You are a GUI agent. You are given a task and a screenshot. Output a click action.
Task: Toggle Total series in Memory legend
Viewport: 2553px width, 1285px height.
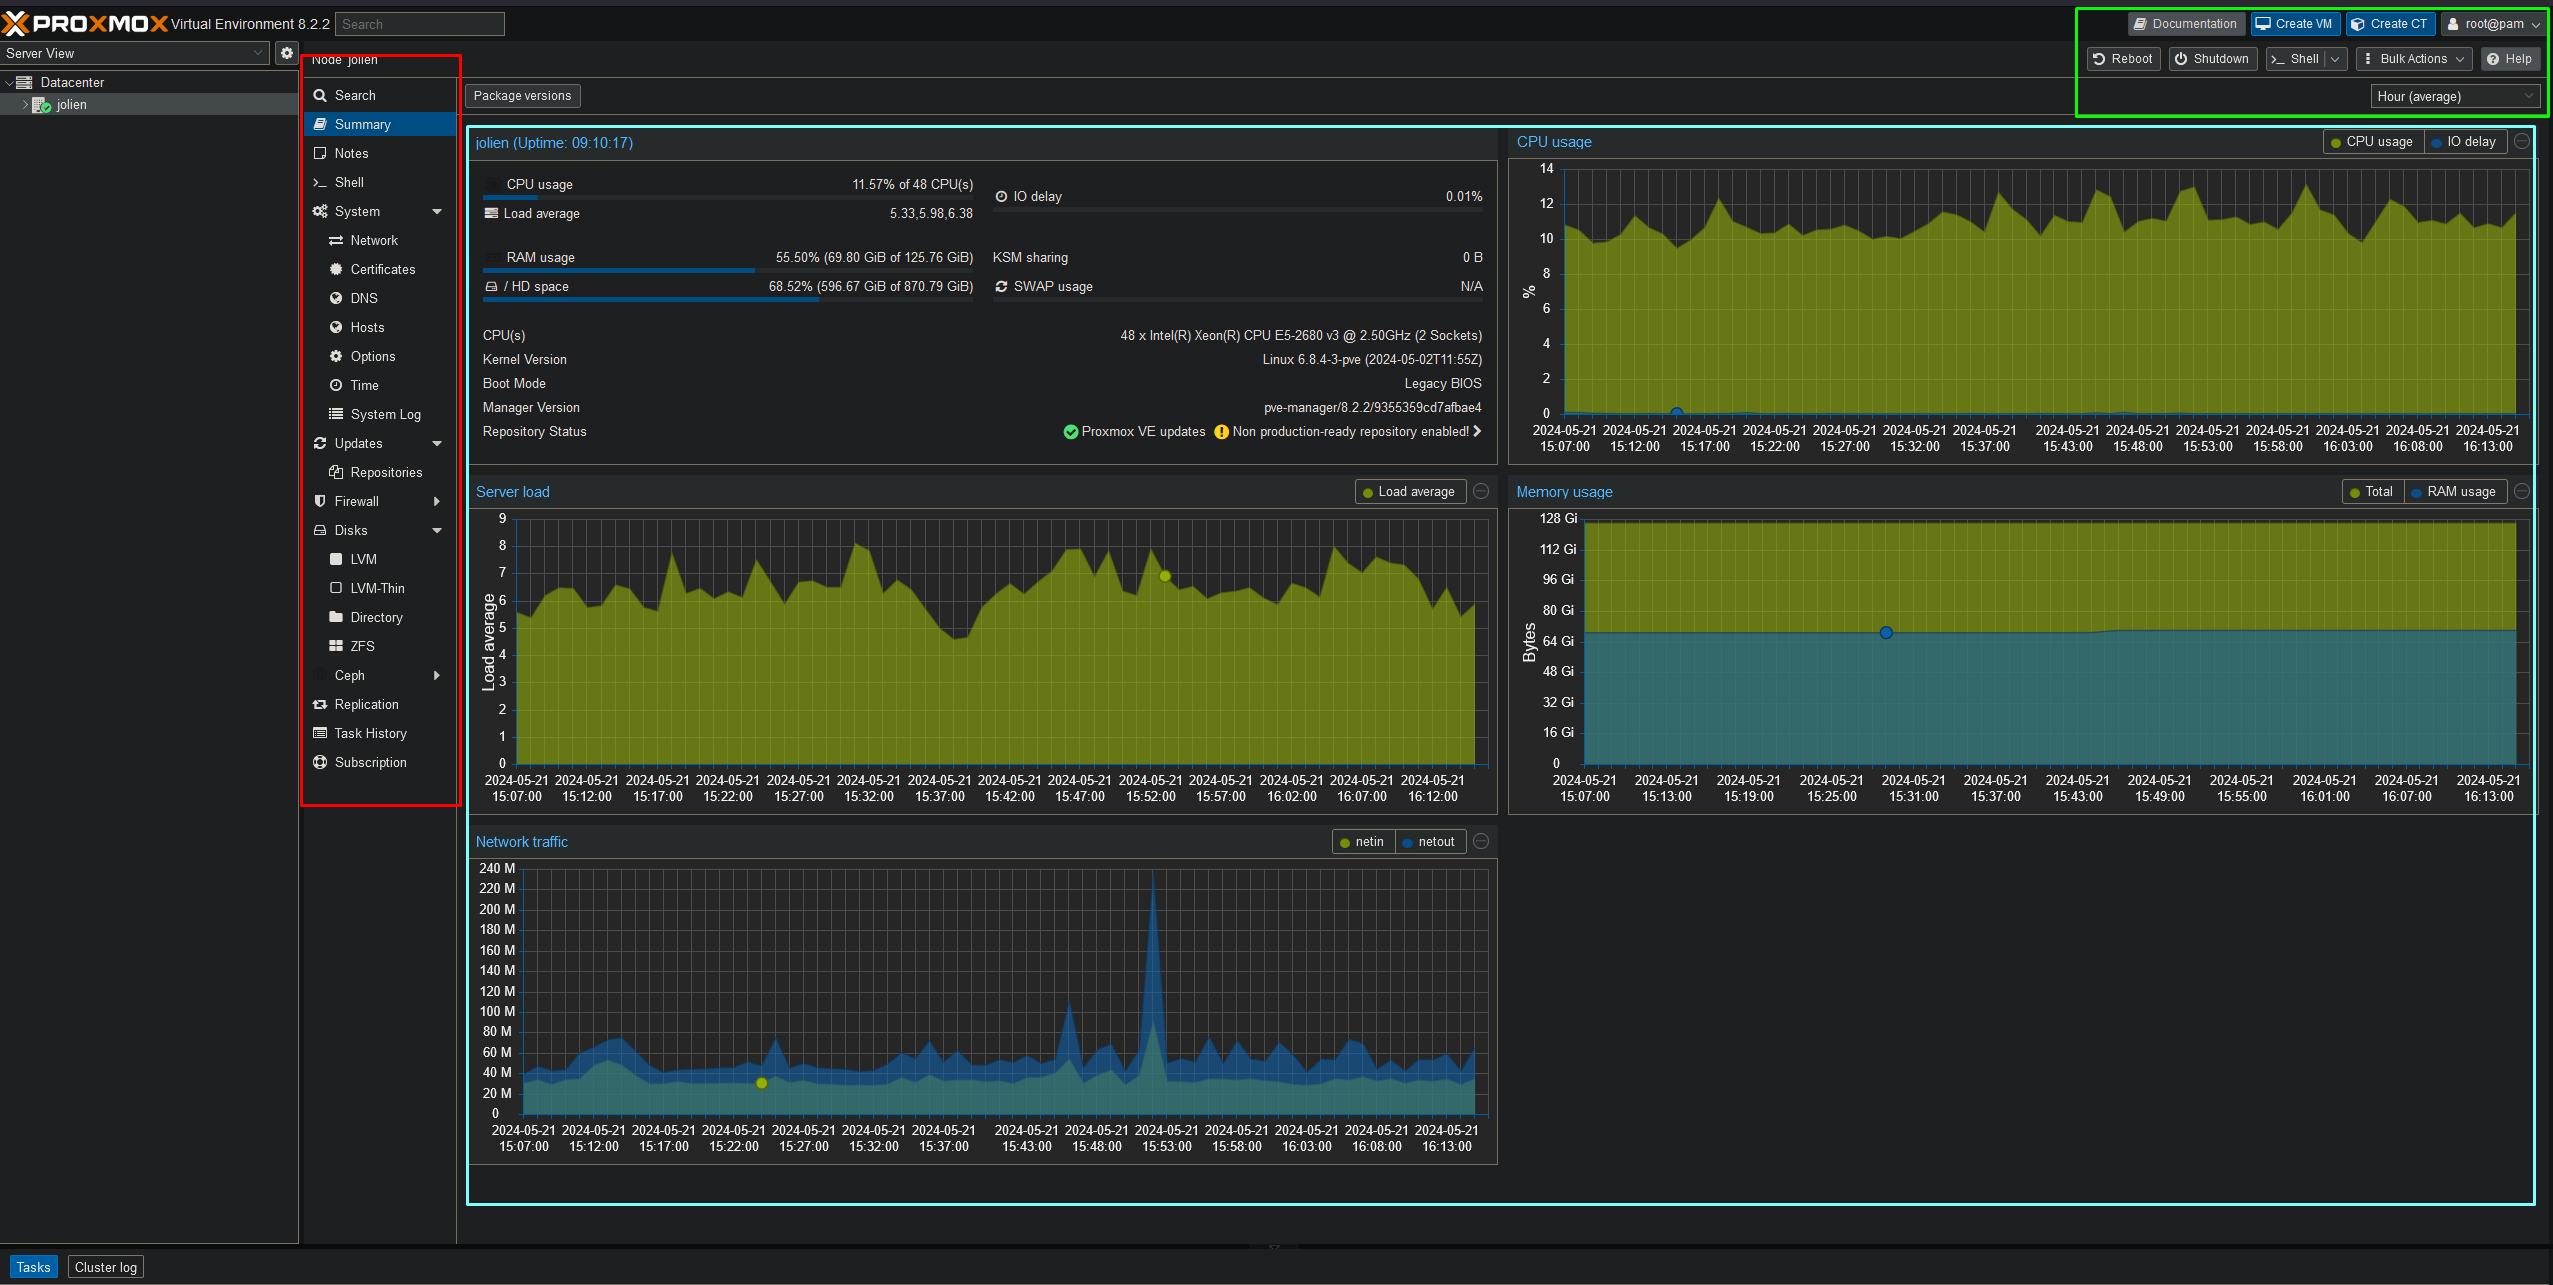coord(2371,492)
